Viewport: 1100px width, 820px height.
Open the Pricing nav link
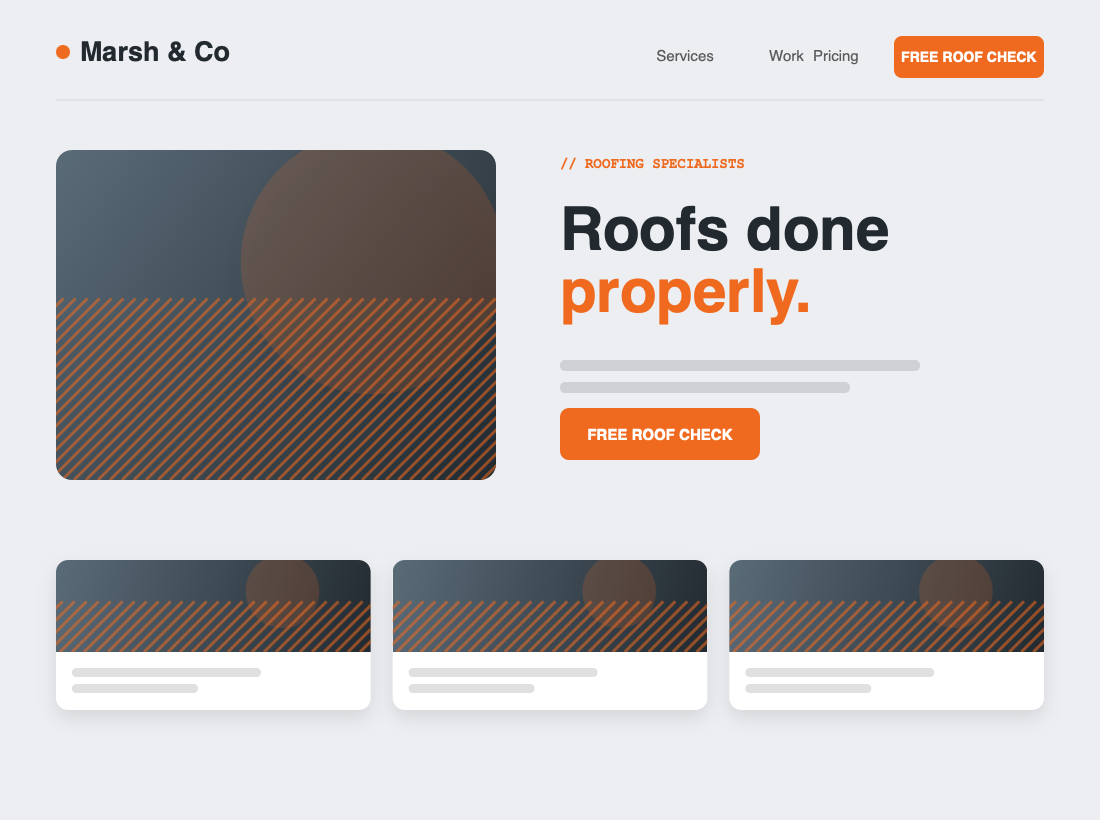[x=836, y=56]
